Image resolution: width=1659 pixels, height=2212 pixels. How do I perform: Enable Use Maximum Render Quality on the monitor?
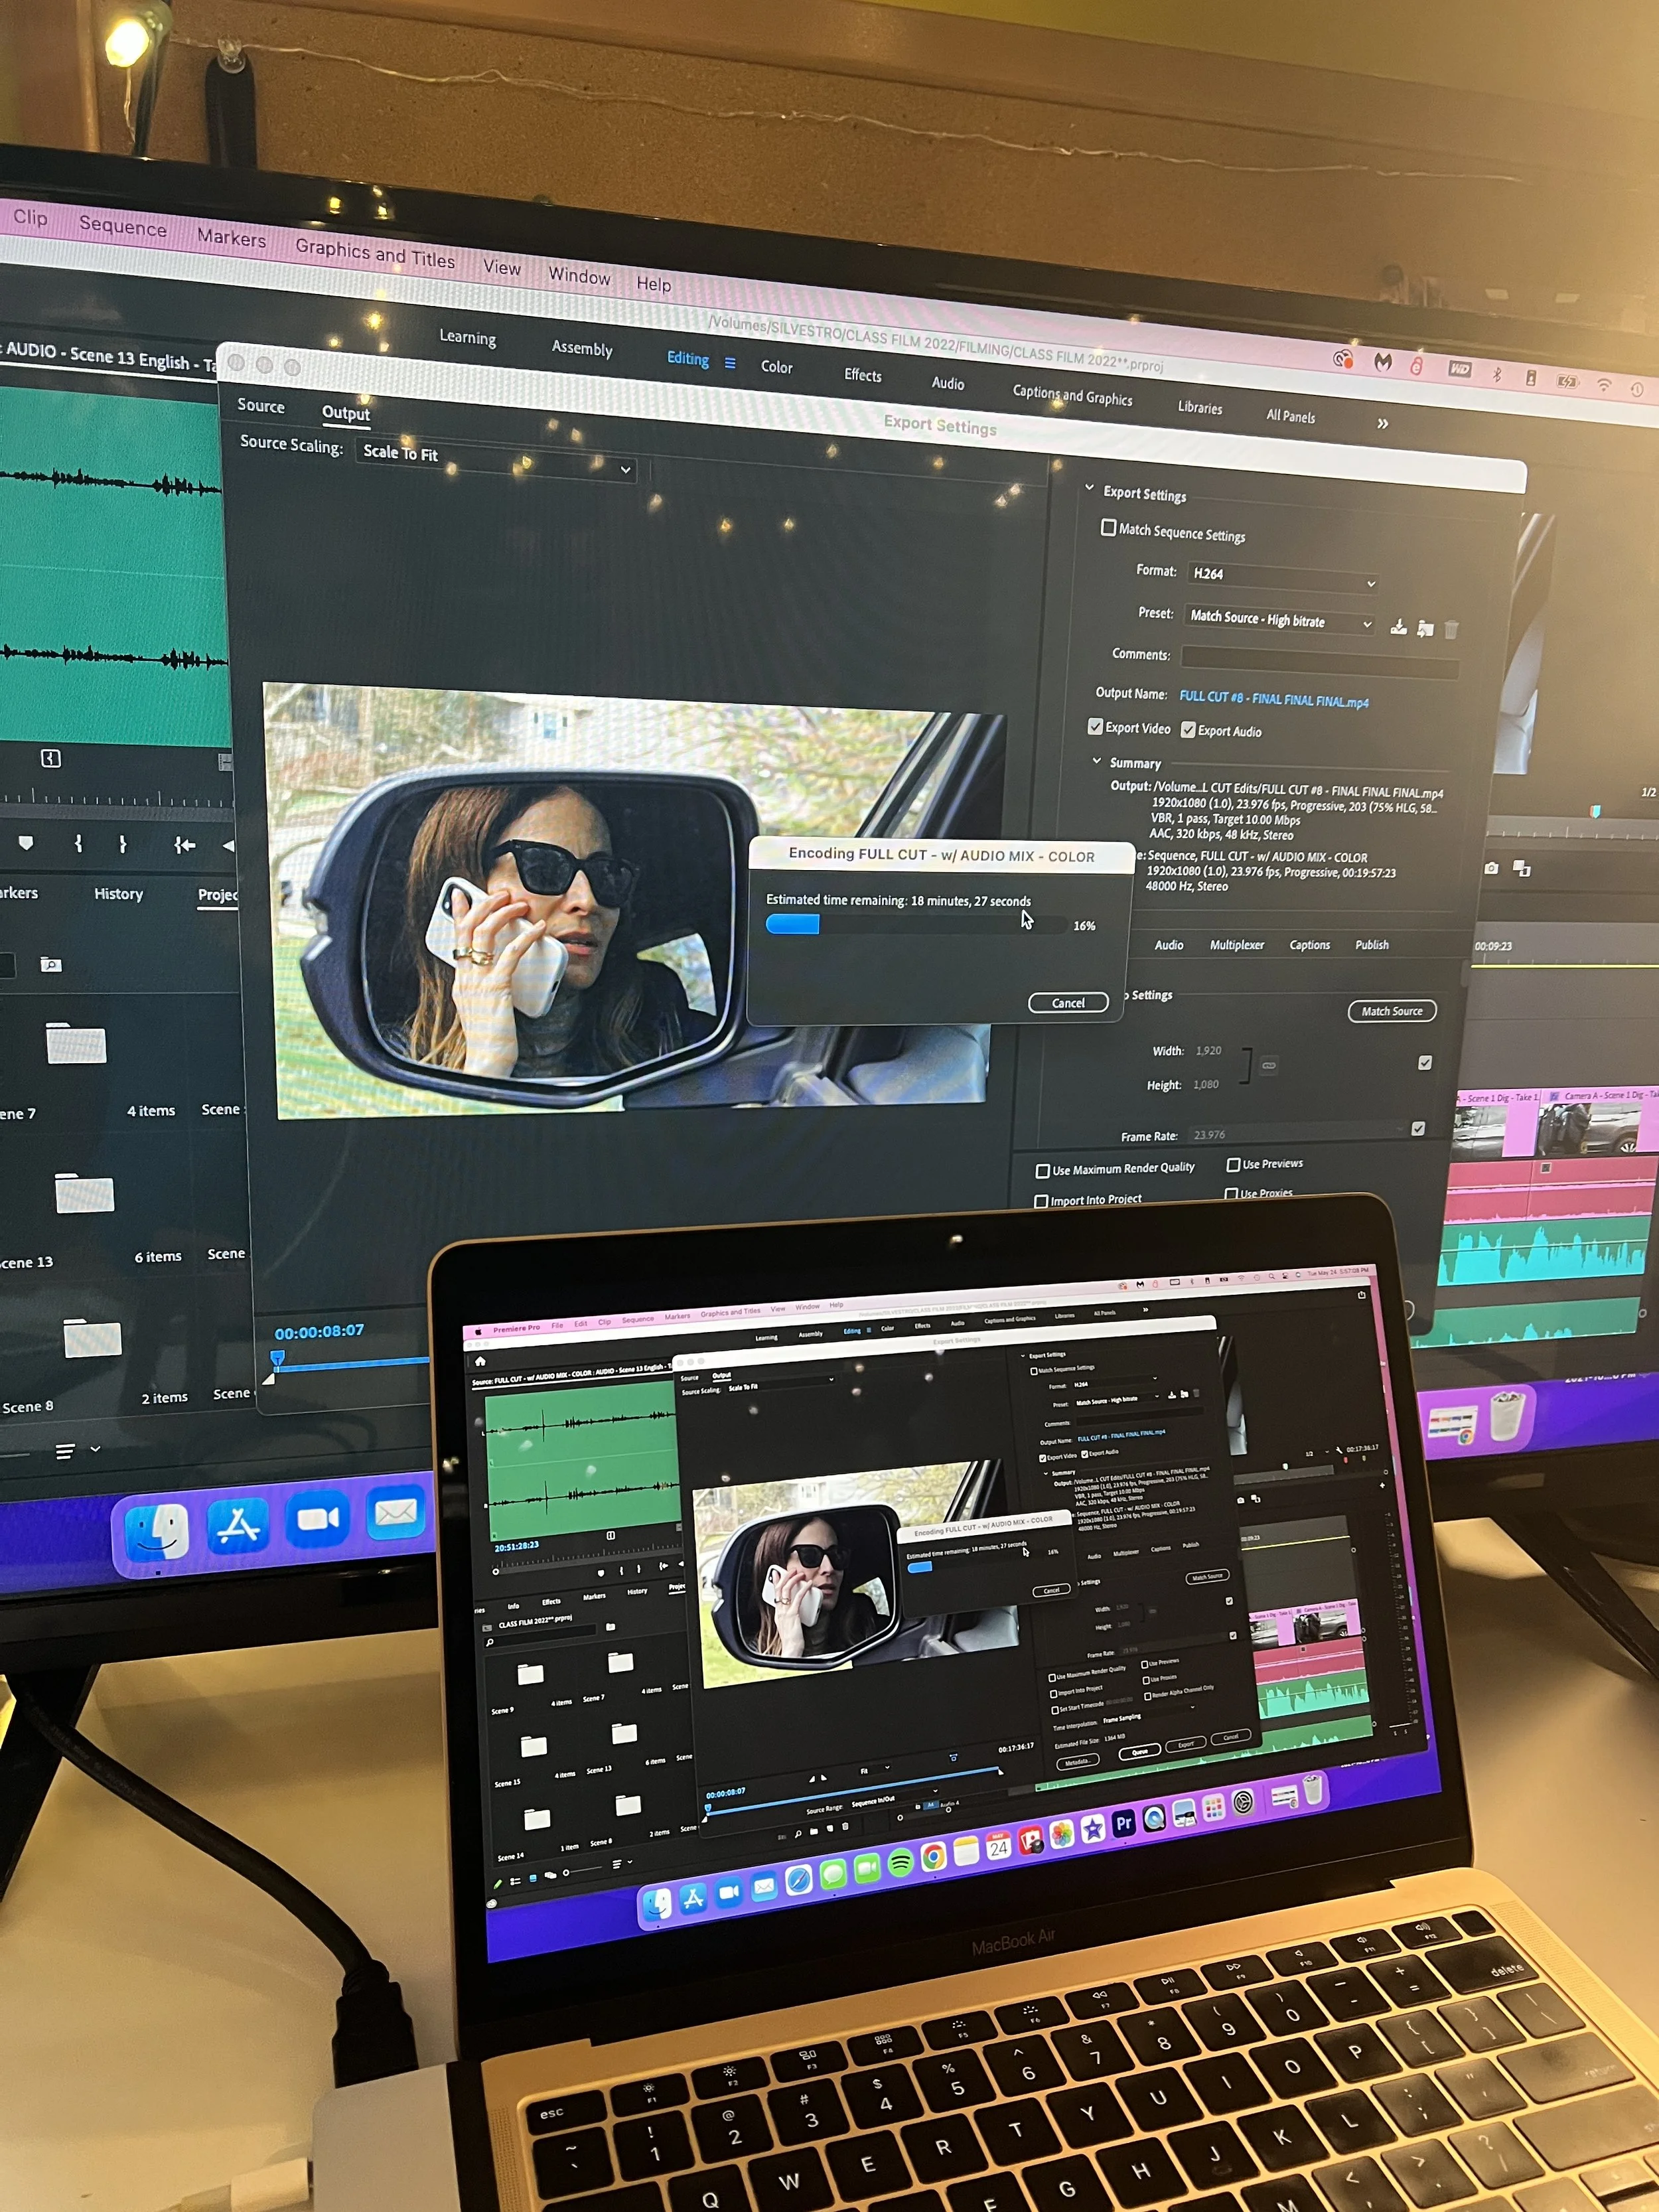click(x=1043, y=1170)
